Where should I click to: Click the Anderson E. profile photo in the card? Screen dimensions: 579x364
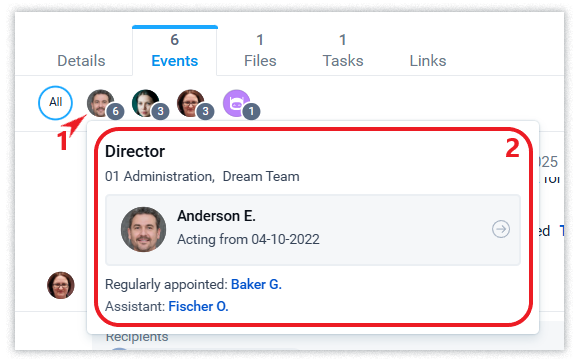143,229
